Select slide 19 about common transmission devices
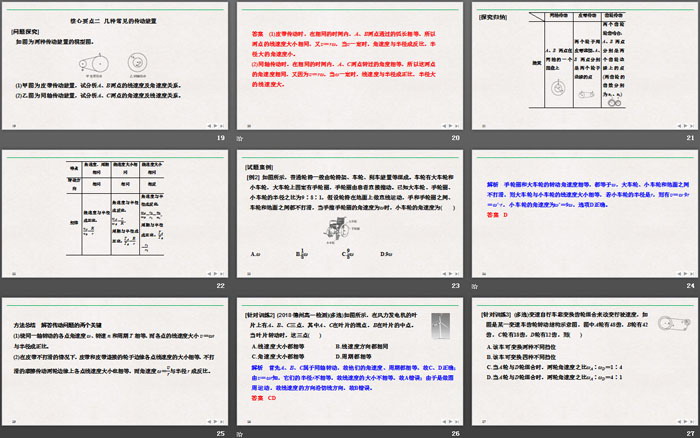700x438 pixels. pos(115,65)
